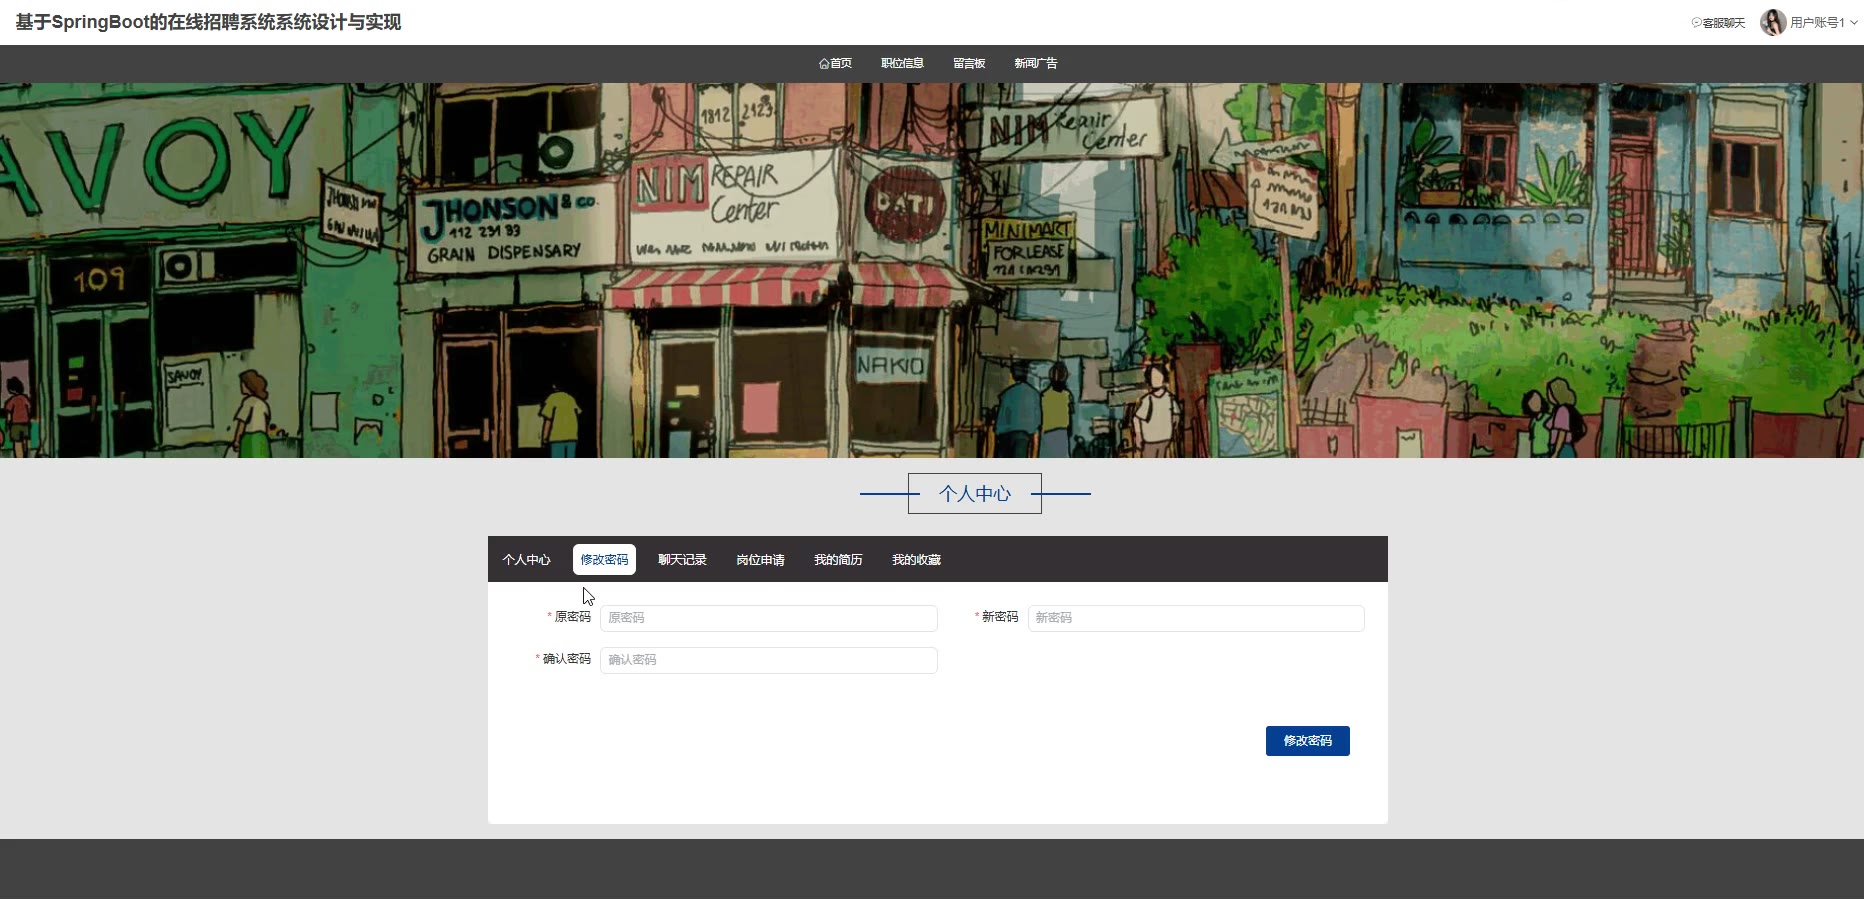Switch to the 个人中心 tab
1864x902 pixels.
[x=527, y=560]
